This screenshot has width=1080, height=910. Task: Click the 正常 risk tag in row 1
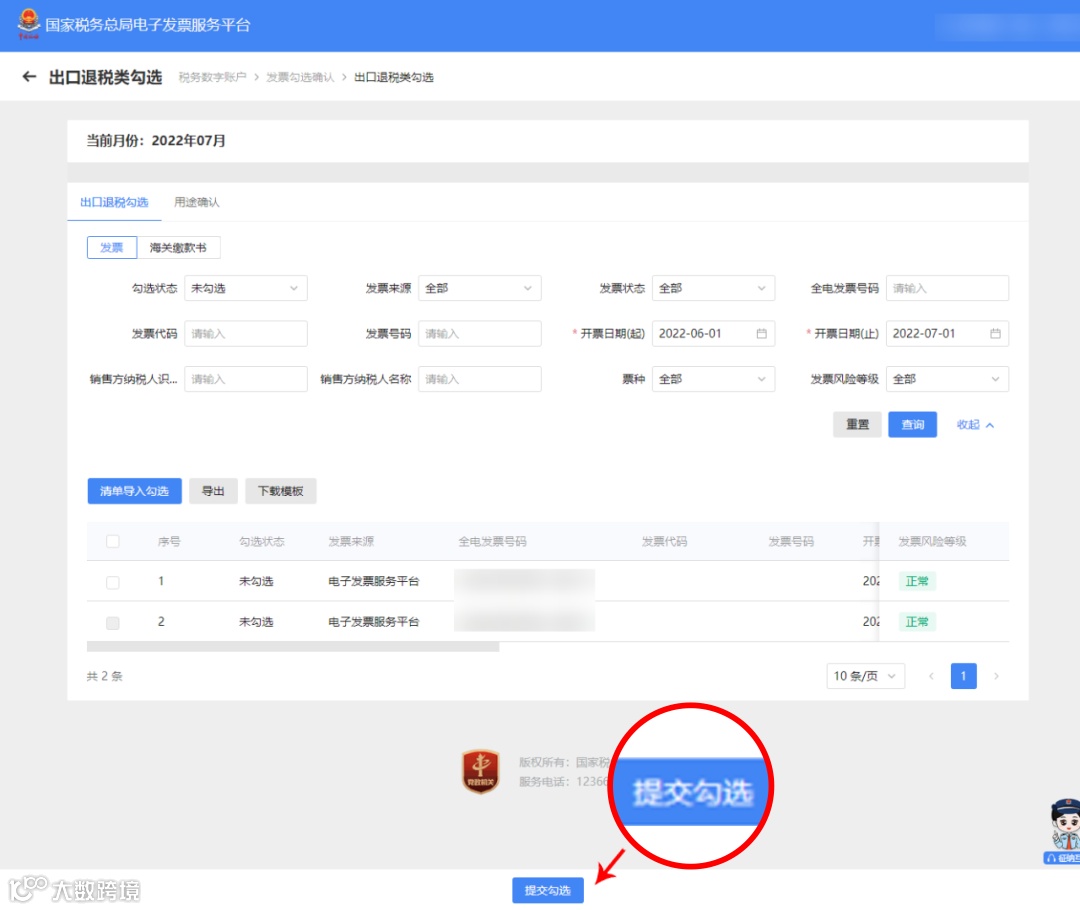coord(917,581)
